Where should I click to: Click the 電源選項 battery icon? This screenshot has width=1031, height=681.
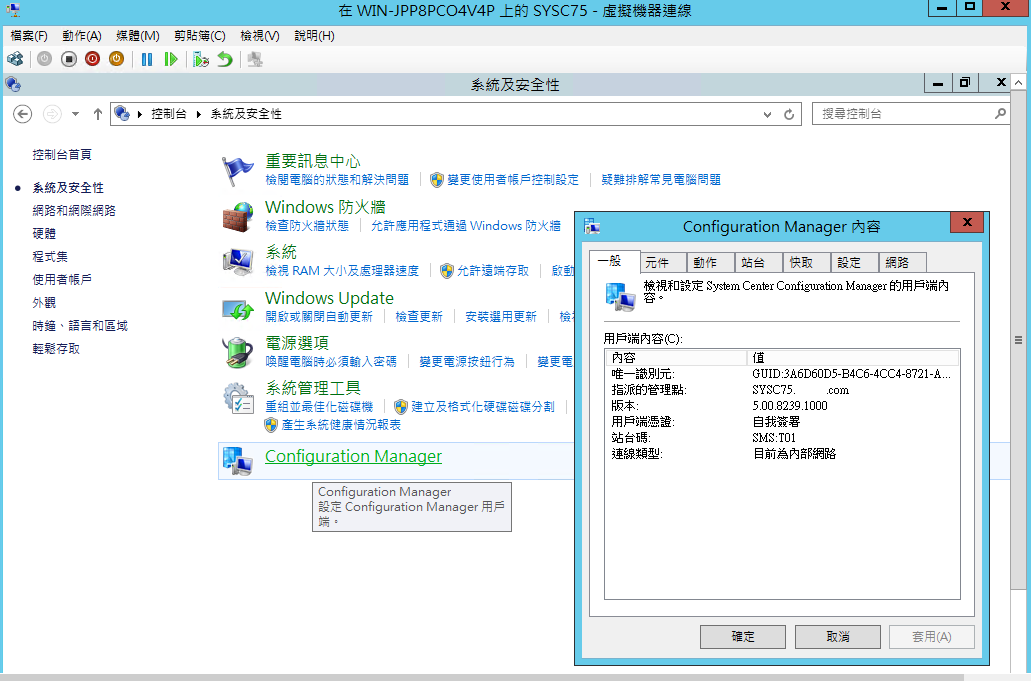[x=237, y=352]
